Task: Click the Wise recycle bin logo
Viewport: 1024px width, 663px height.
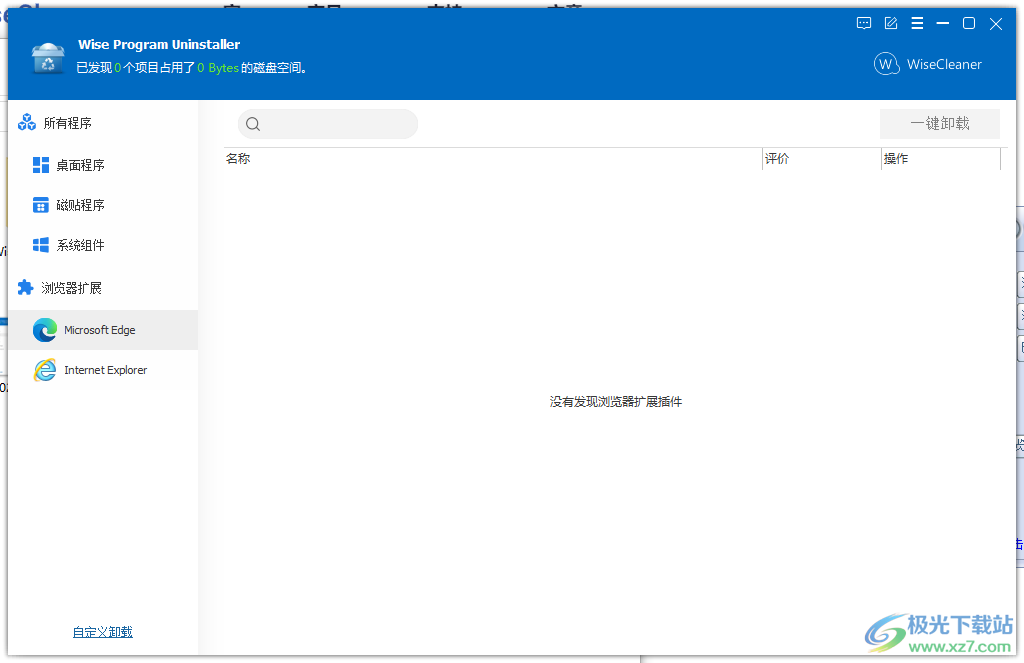Action: point(48,58)
